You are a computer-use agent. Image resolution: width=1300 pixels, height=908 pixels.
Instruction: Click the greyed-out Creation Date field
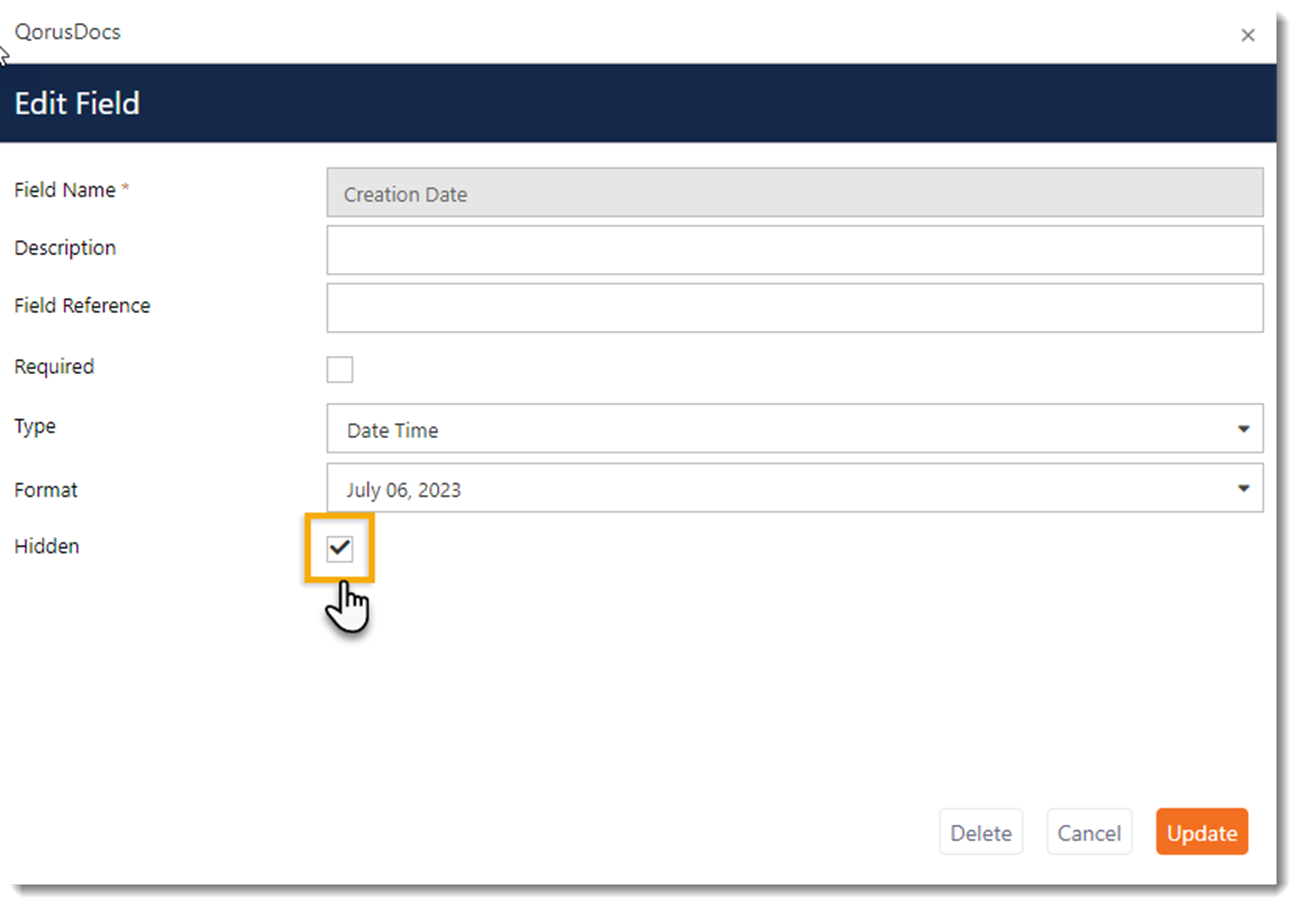click(794, 193)
